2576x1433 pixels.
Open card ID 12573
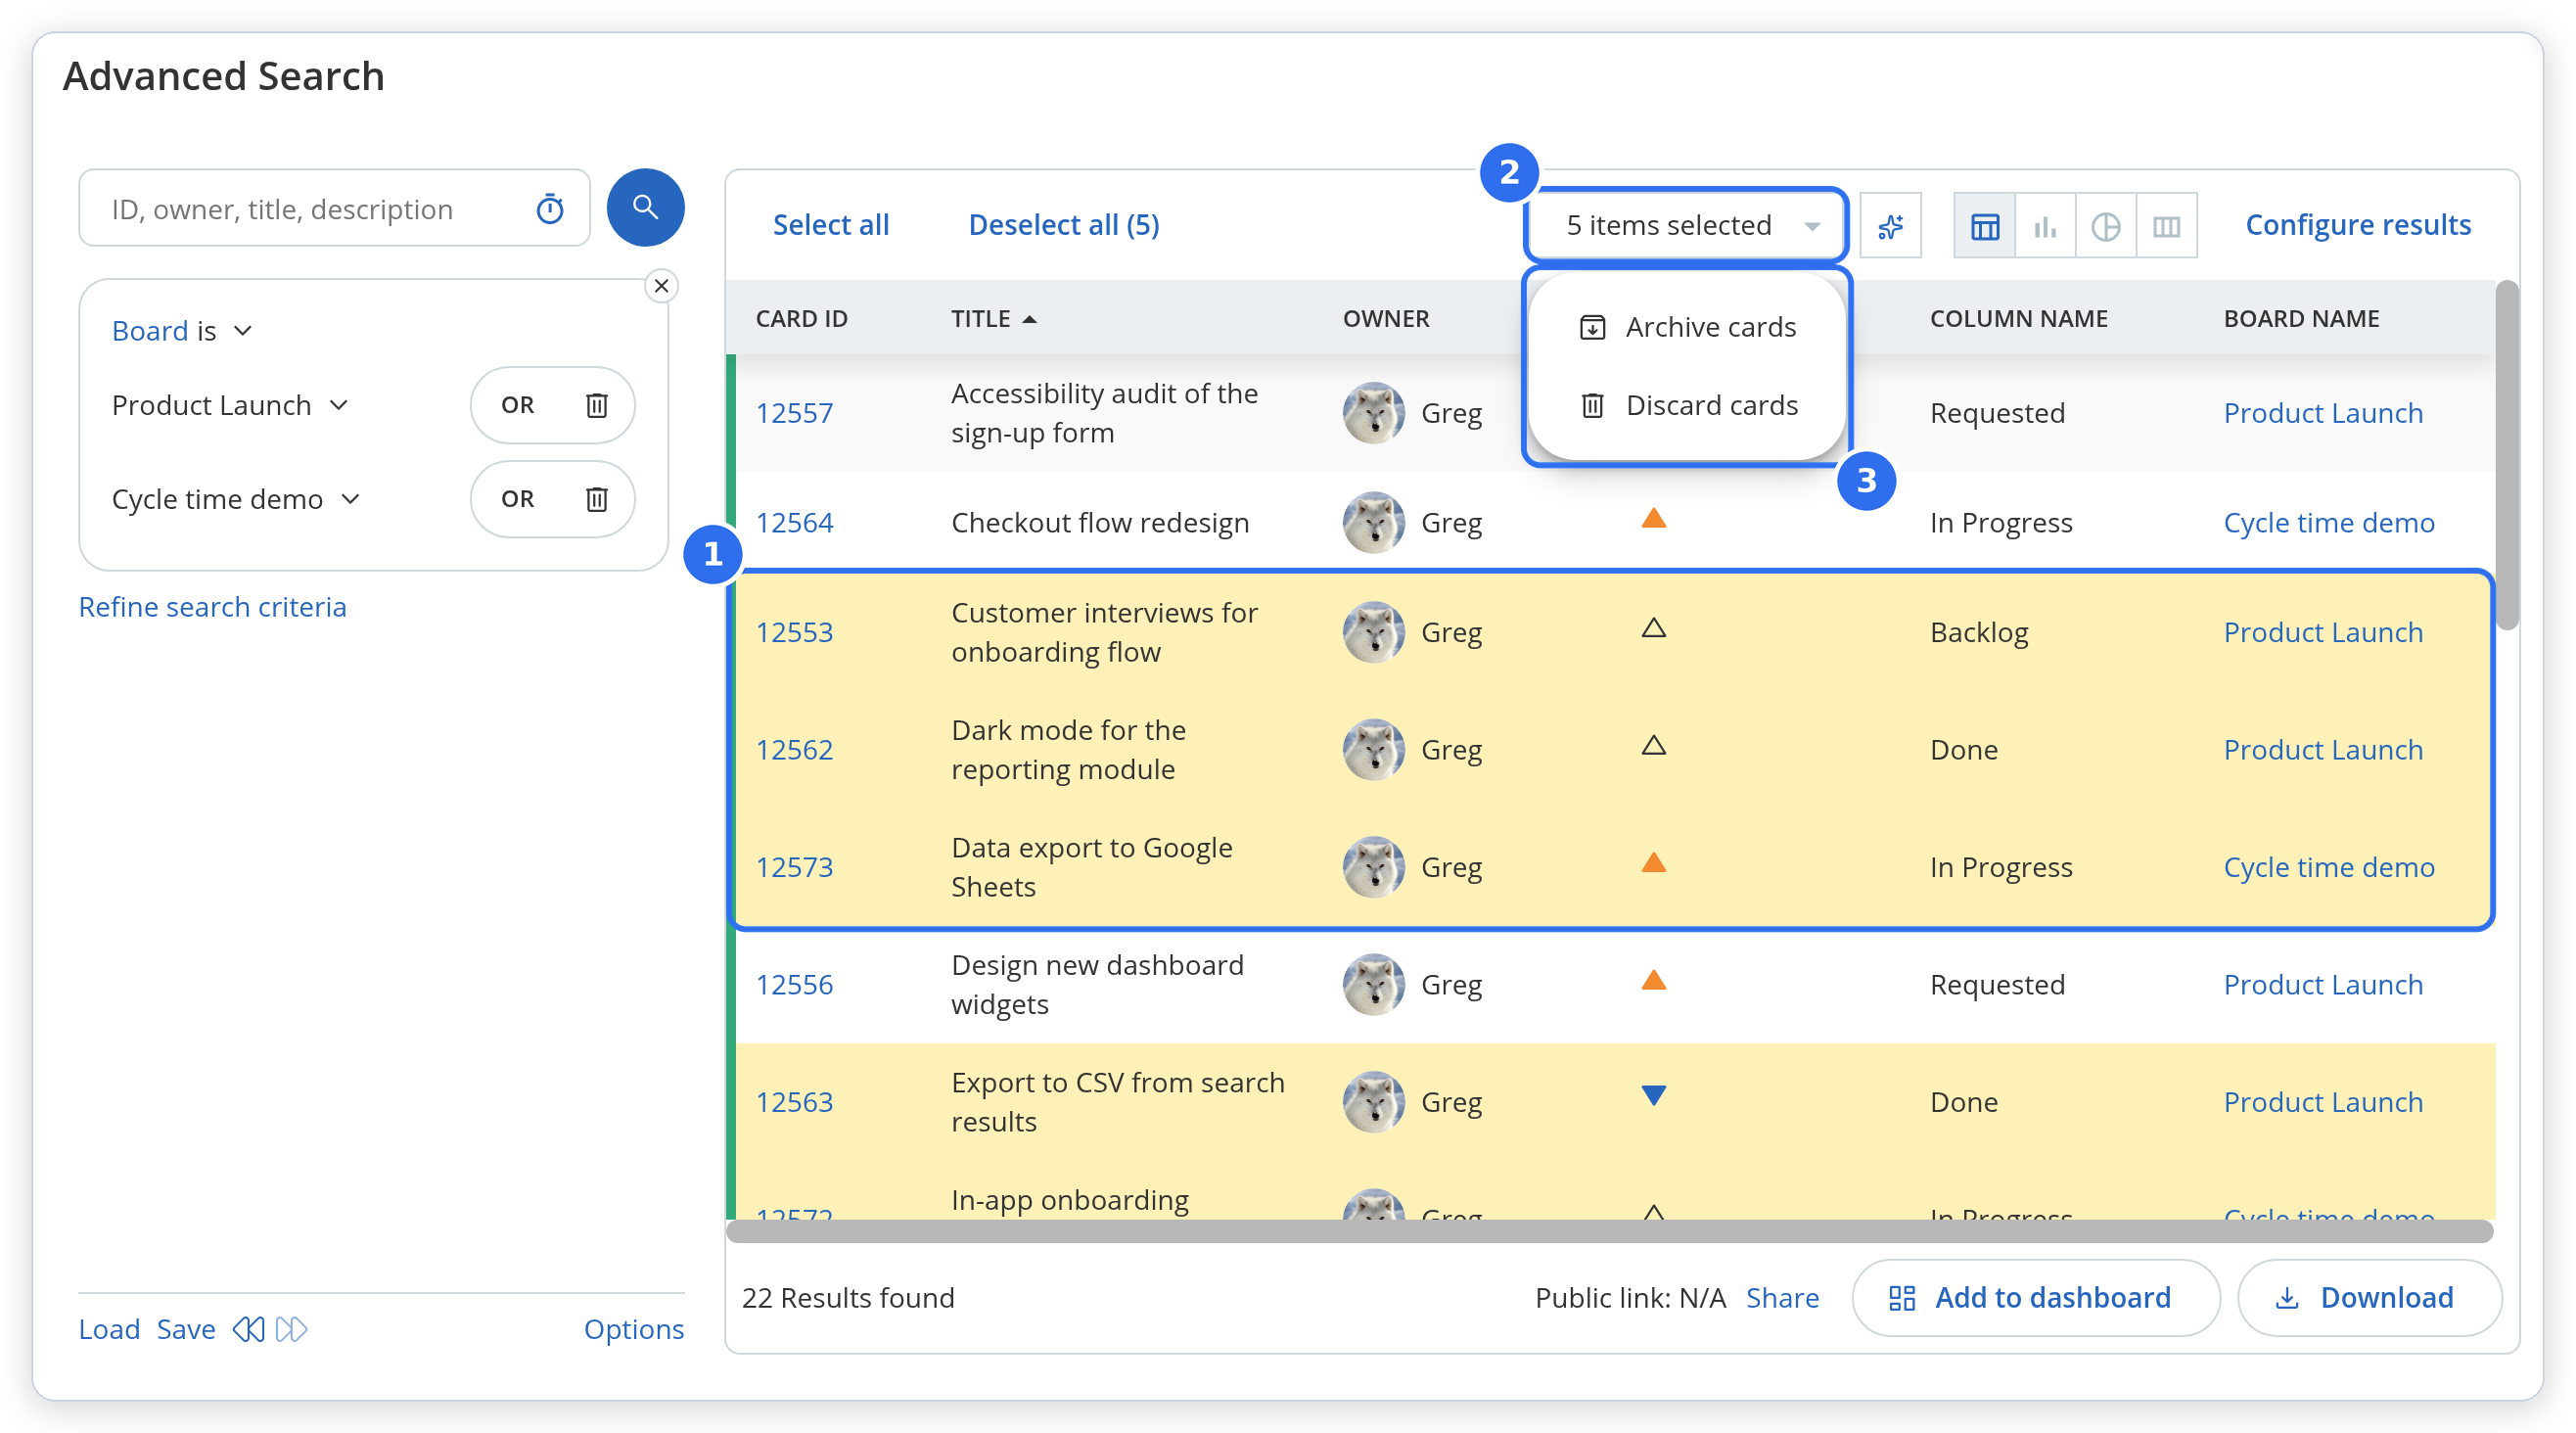click(794, 867)
